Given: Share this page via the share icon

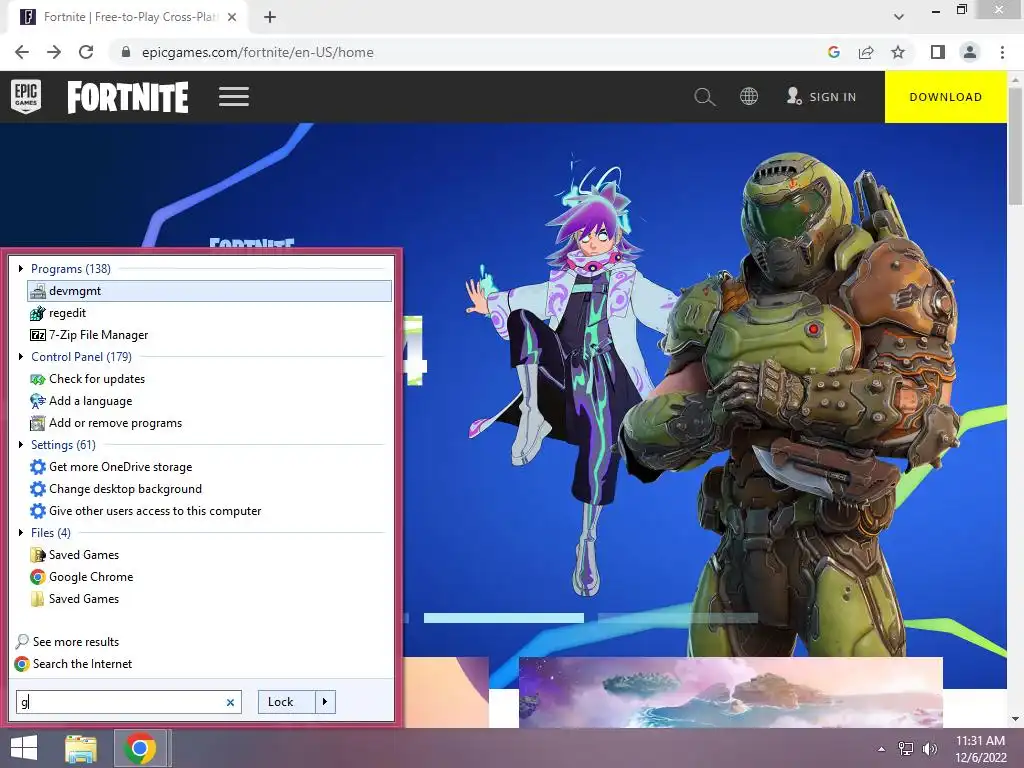Looking at the screenshot, I should point(866,52).
